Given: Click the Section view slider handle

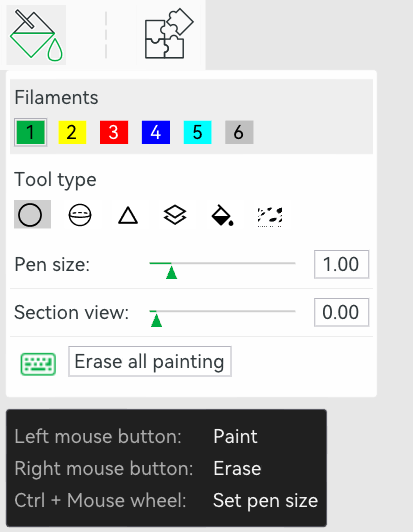Looking at the screenshot, I should pyautogui.click(x=156, y=320).
